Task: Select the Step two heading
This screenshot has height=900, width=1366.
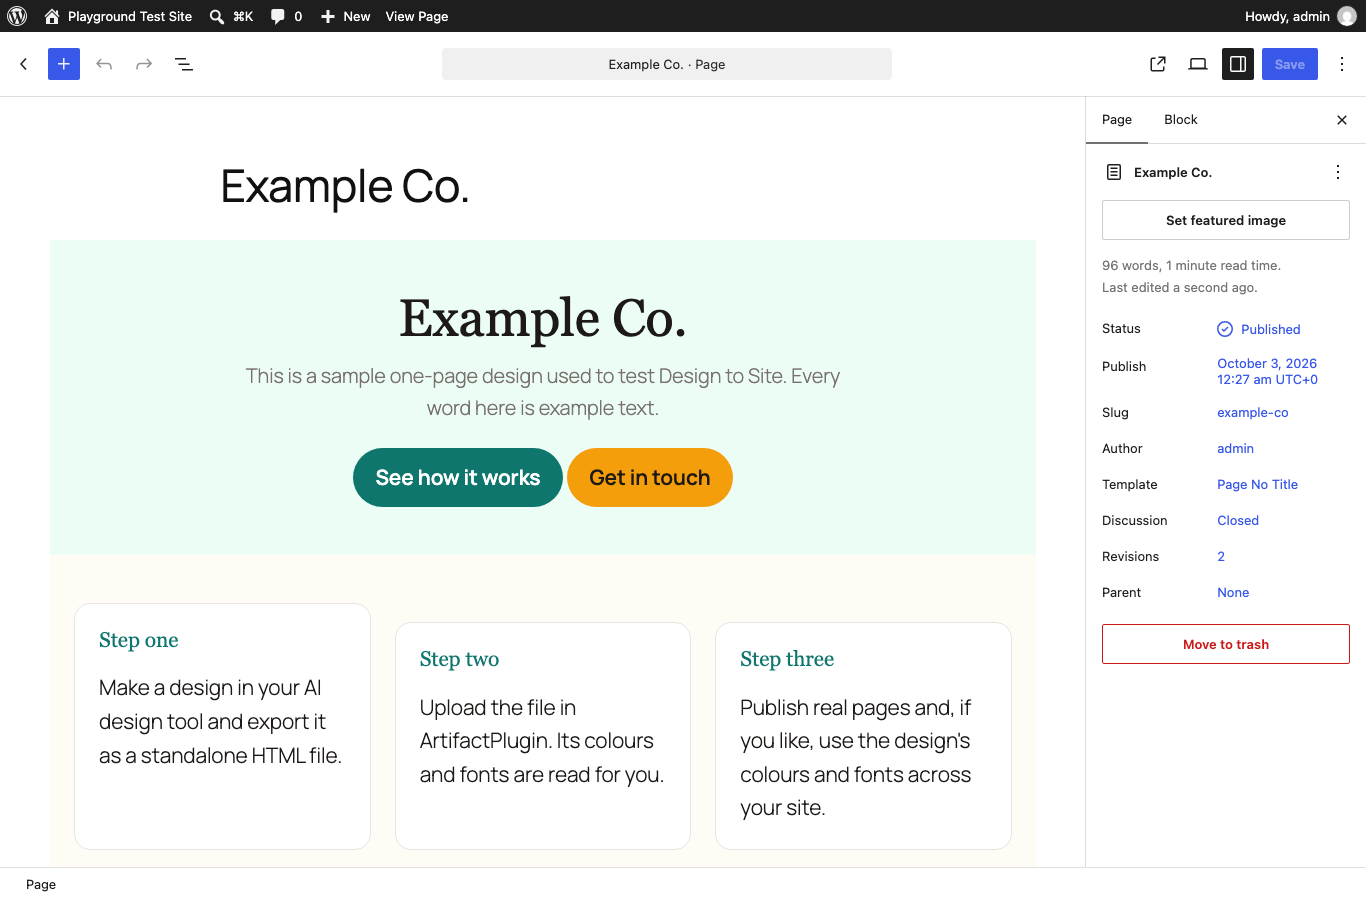Action: coord(460,659)
